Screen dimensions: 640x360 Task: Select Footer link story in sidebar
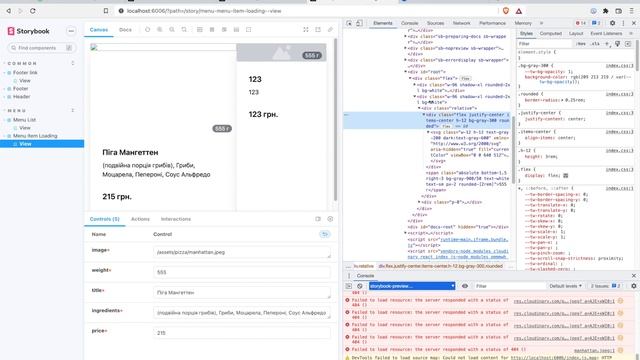pos(25,73)
